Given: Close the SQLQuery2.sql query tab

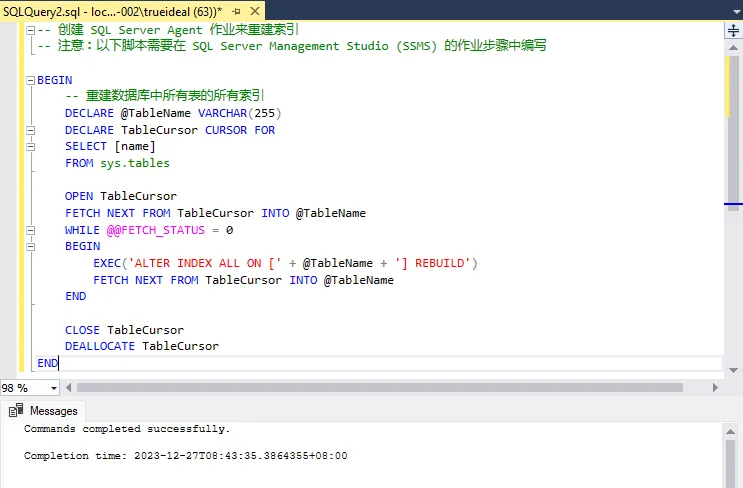Looking at the screenshot, I should pos(253,9).
